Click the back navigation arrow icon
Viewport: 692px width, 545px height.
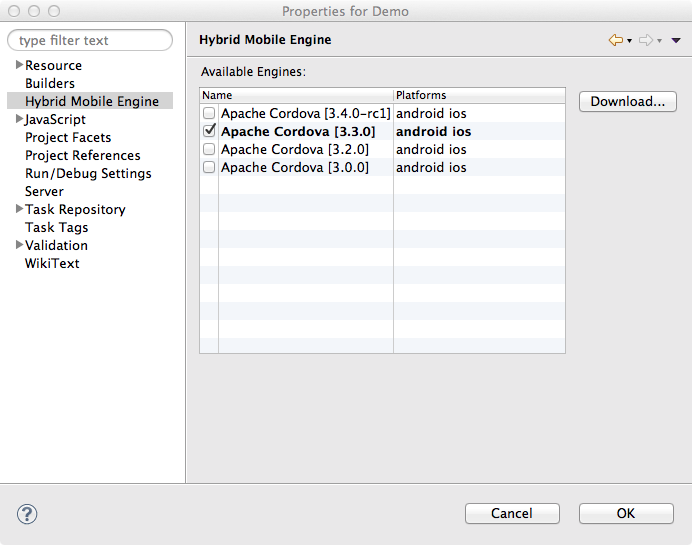click(616, 40)
